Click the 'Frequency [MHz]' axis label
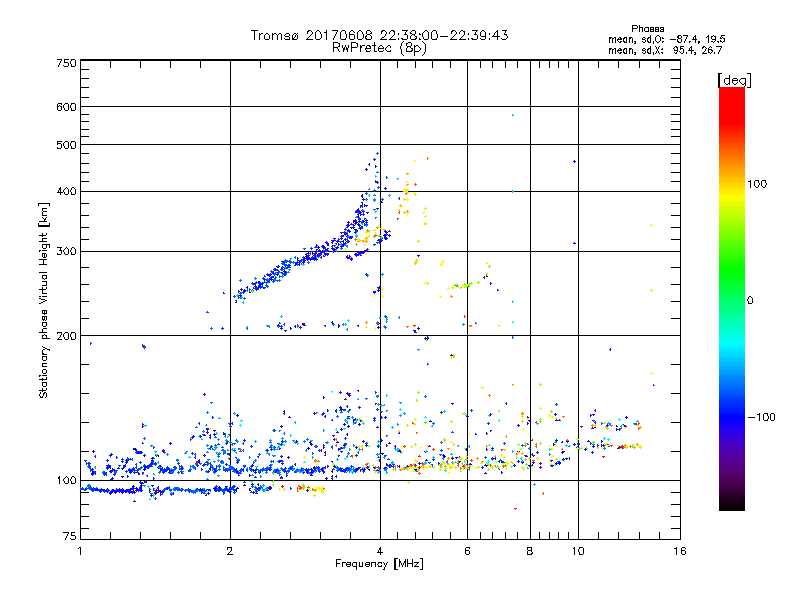 [x=379, y=564]
